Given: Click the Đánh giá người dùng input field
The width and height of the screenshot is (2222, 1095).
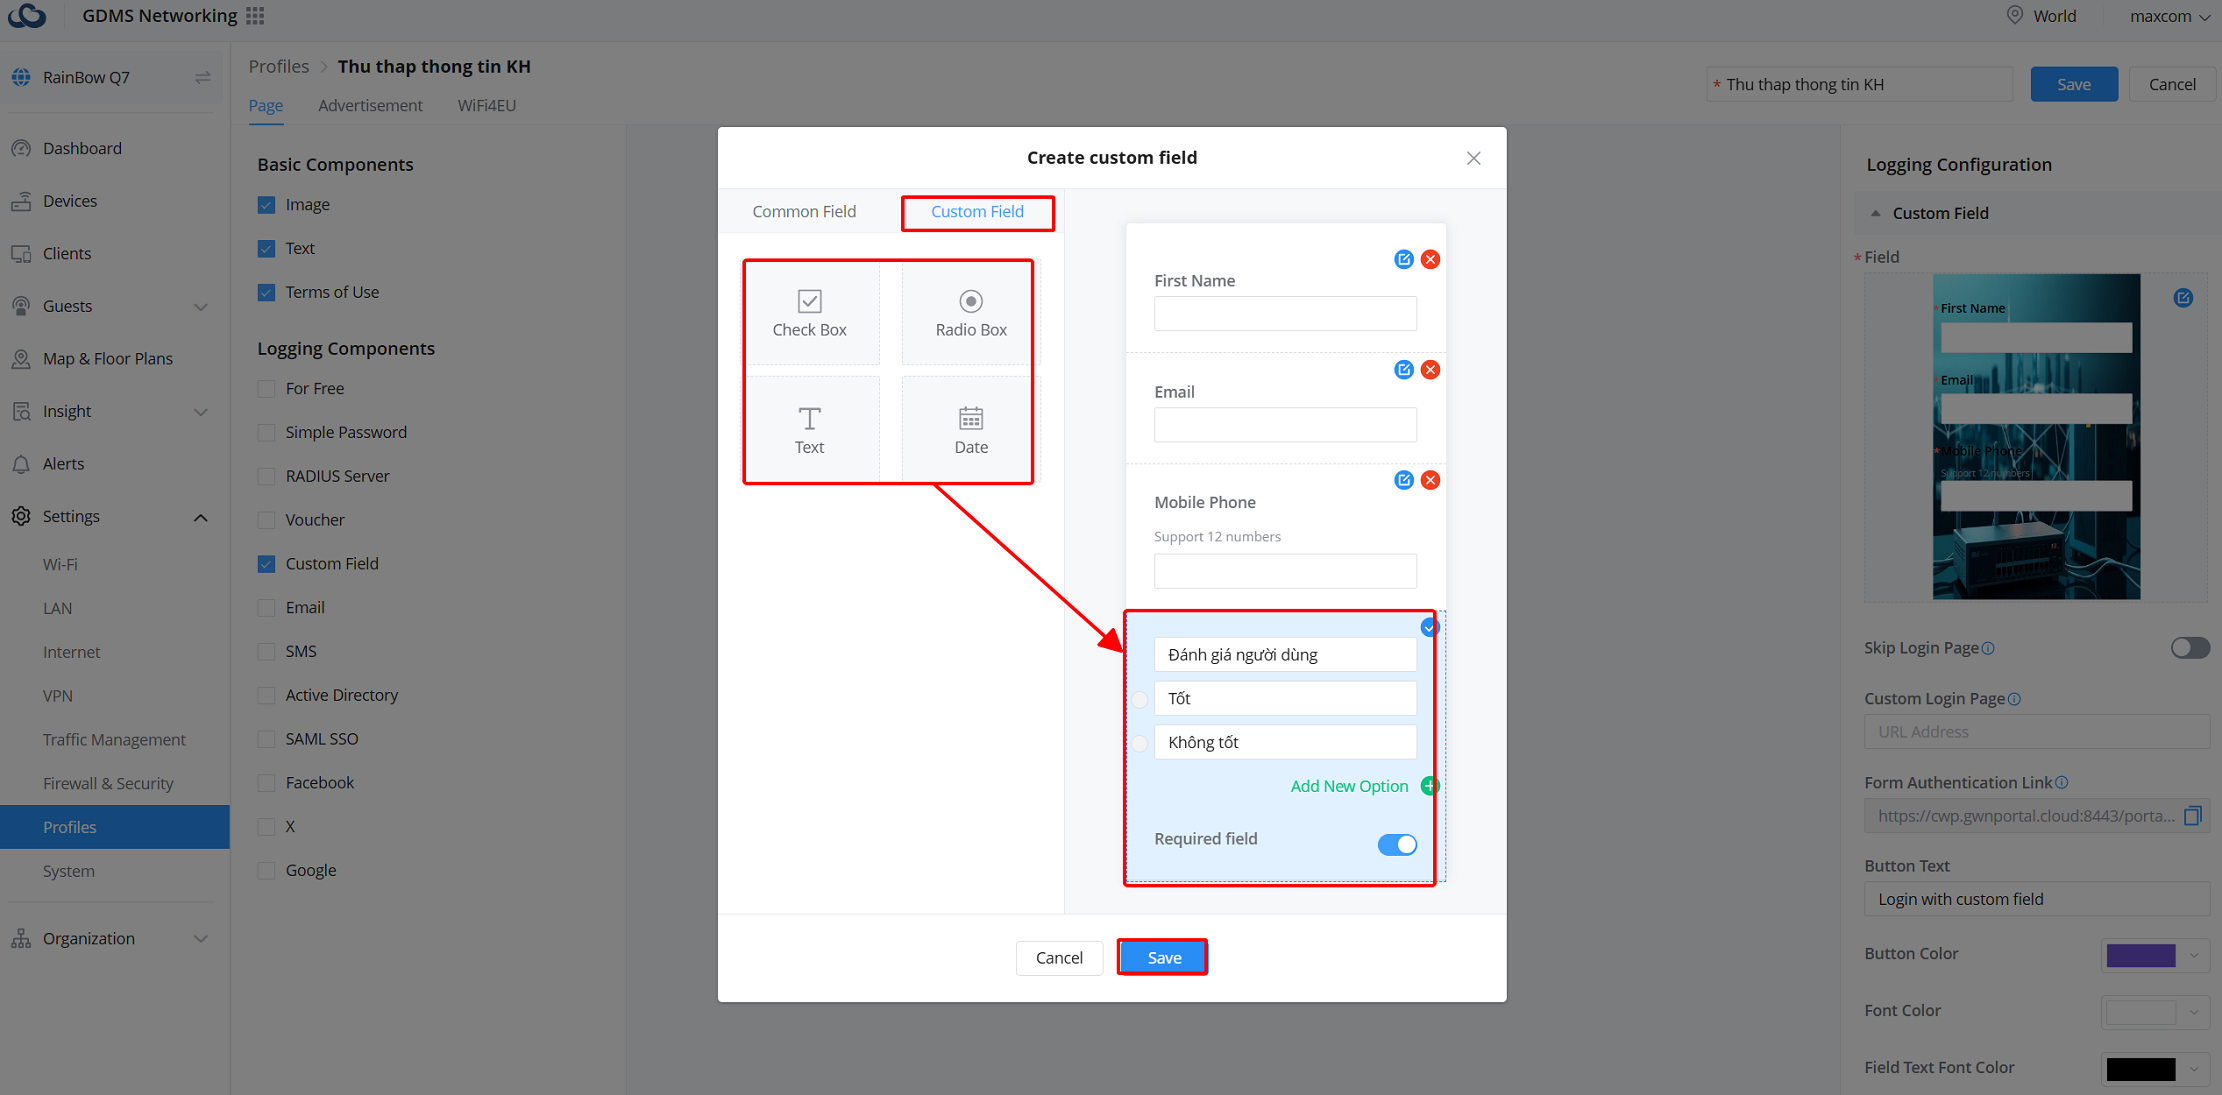Looking at the screenshot, I should (1285, 655).
